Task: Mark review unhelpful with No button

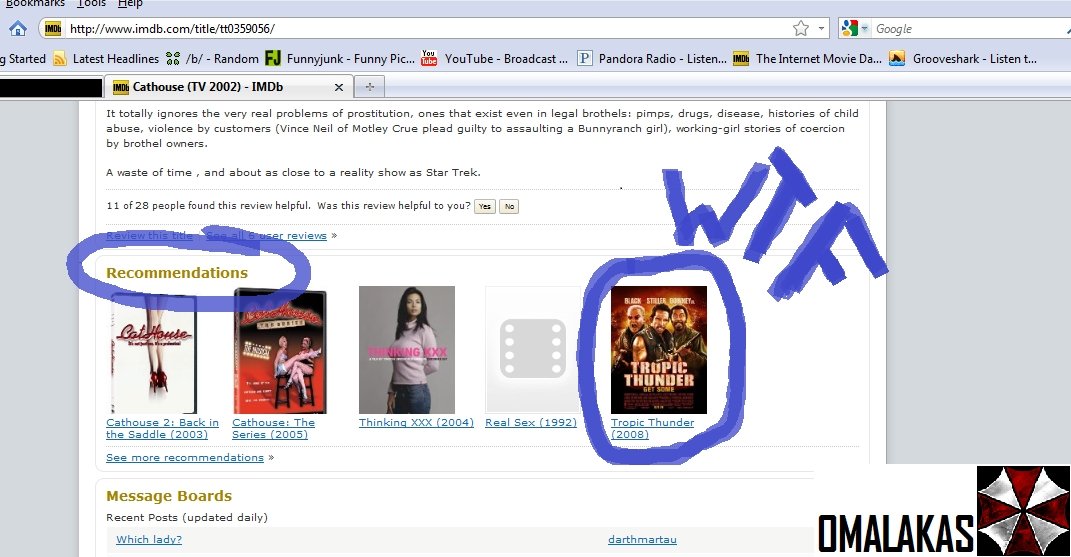Action: point(510,206)
